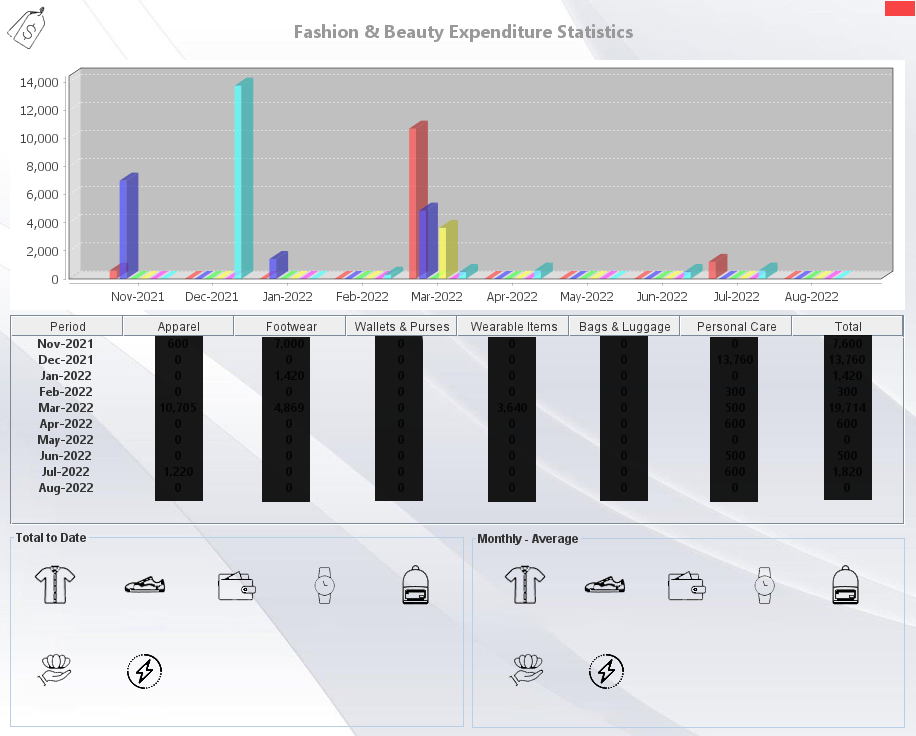Select the May-2022 table row label
Viewport: 916px width, 736px height.
[65, 440]
